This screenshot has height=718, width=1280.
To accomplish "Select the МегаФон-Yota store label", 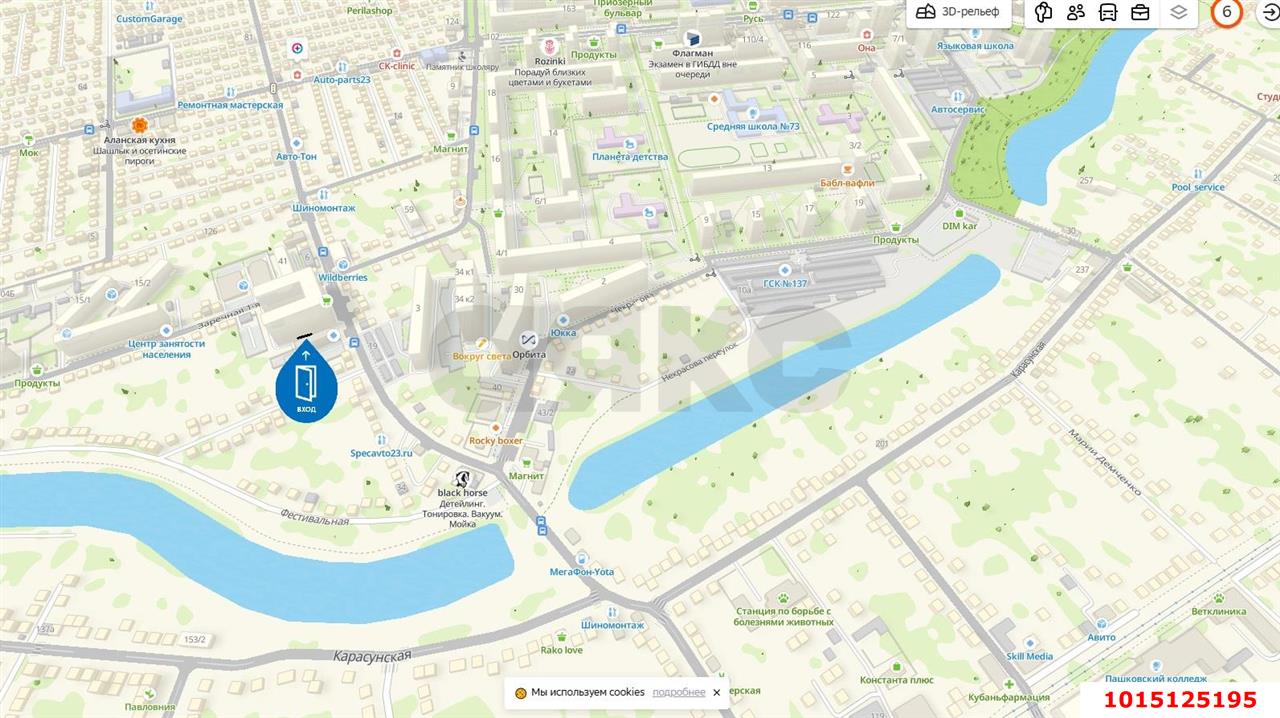I will tap(581, 572).
